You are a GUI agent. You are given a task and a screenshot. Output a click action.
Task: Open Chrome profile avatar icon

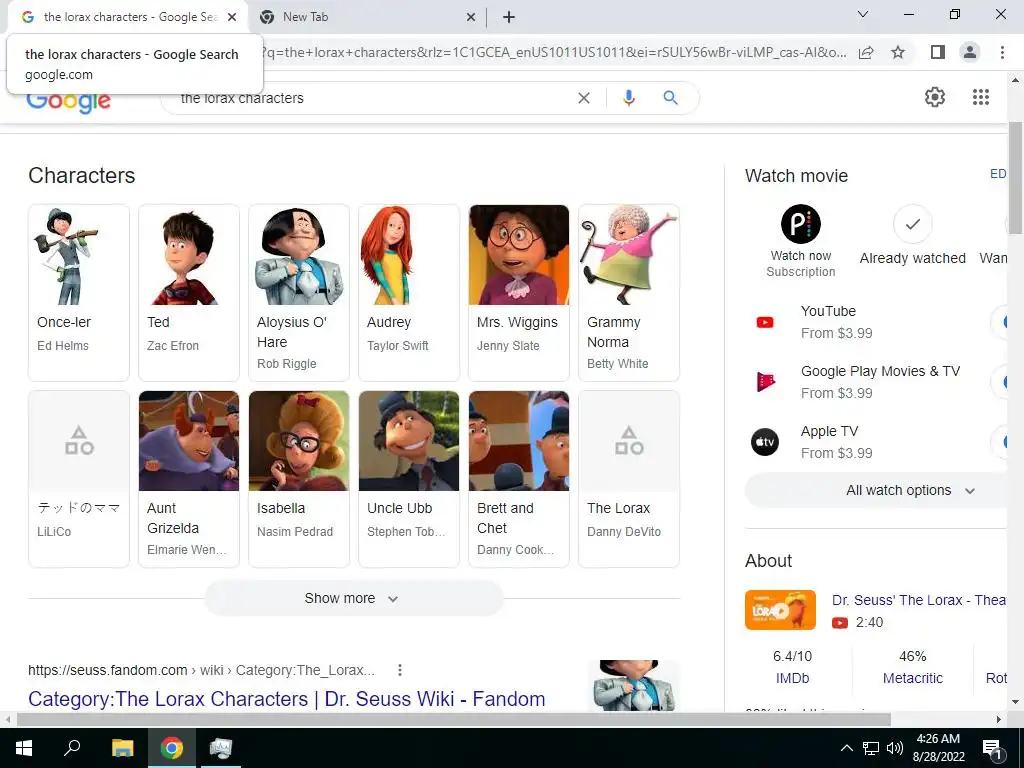[x=970, y=52]
